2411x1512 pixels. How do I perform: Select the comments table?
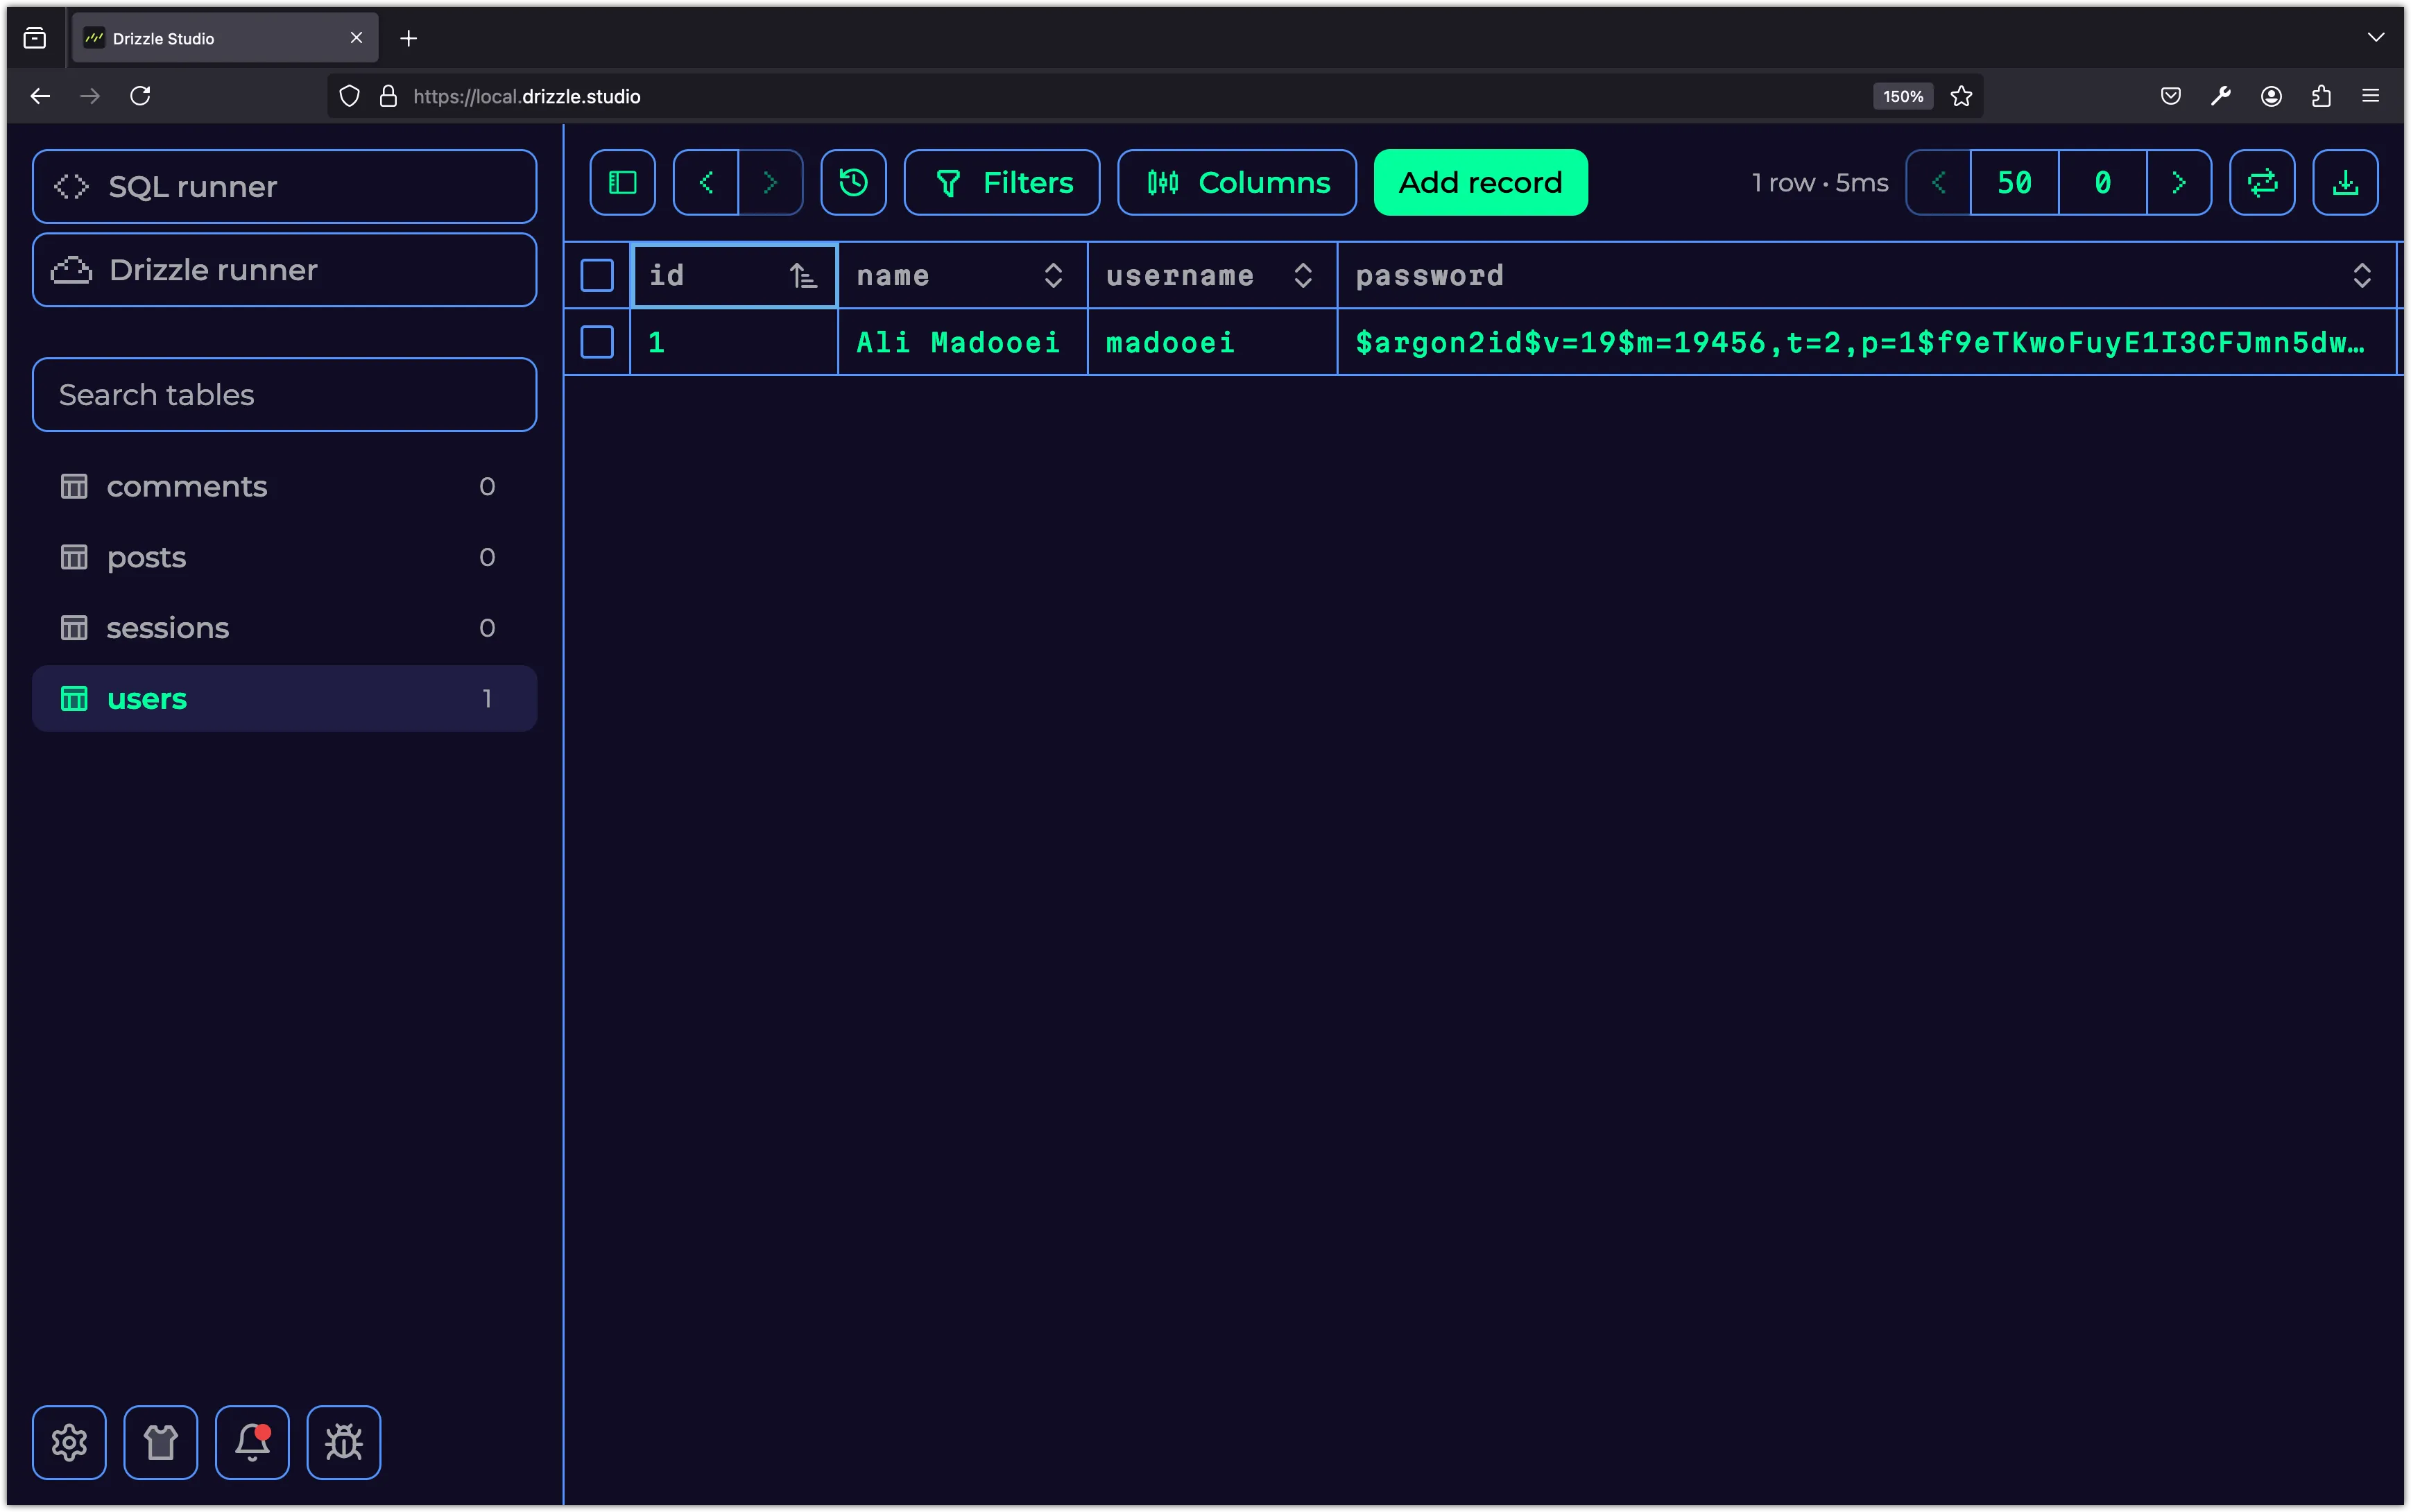click(284, 486)
